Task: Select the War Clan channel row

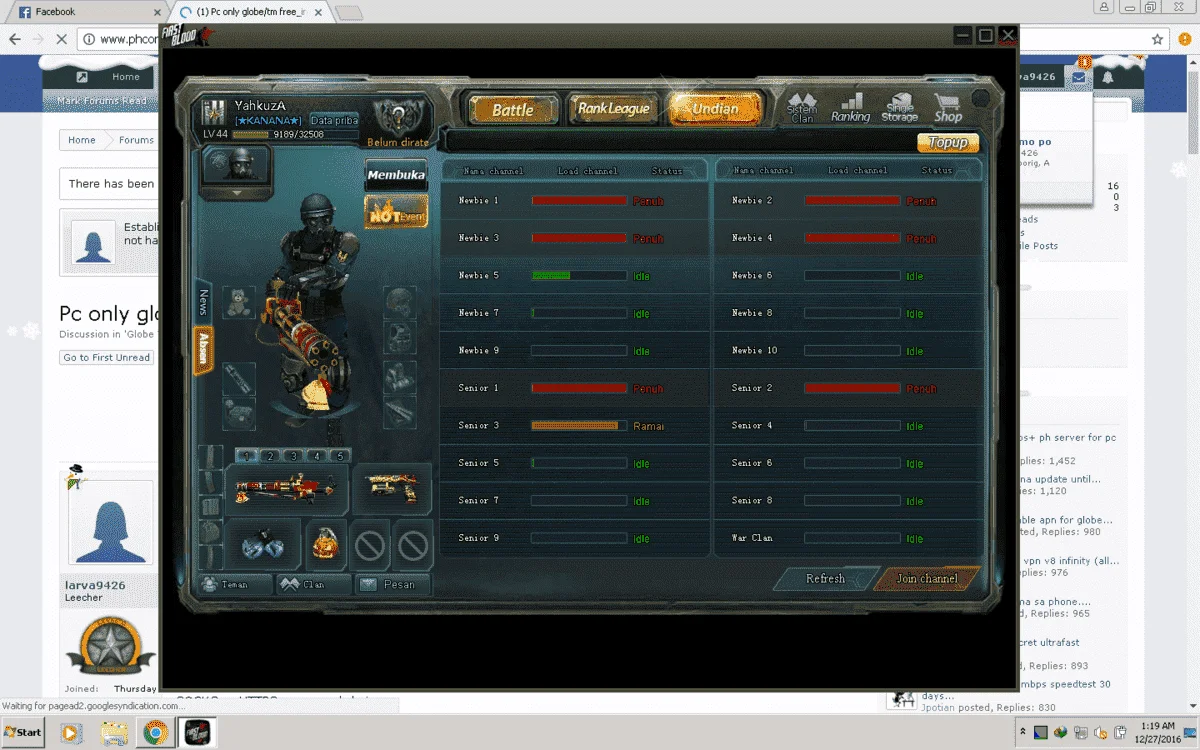Action: click(x=848, y=538)
